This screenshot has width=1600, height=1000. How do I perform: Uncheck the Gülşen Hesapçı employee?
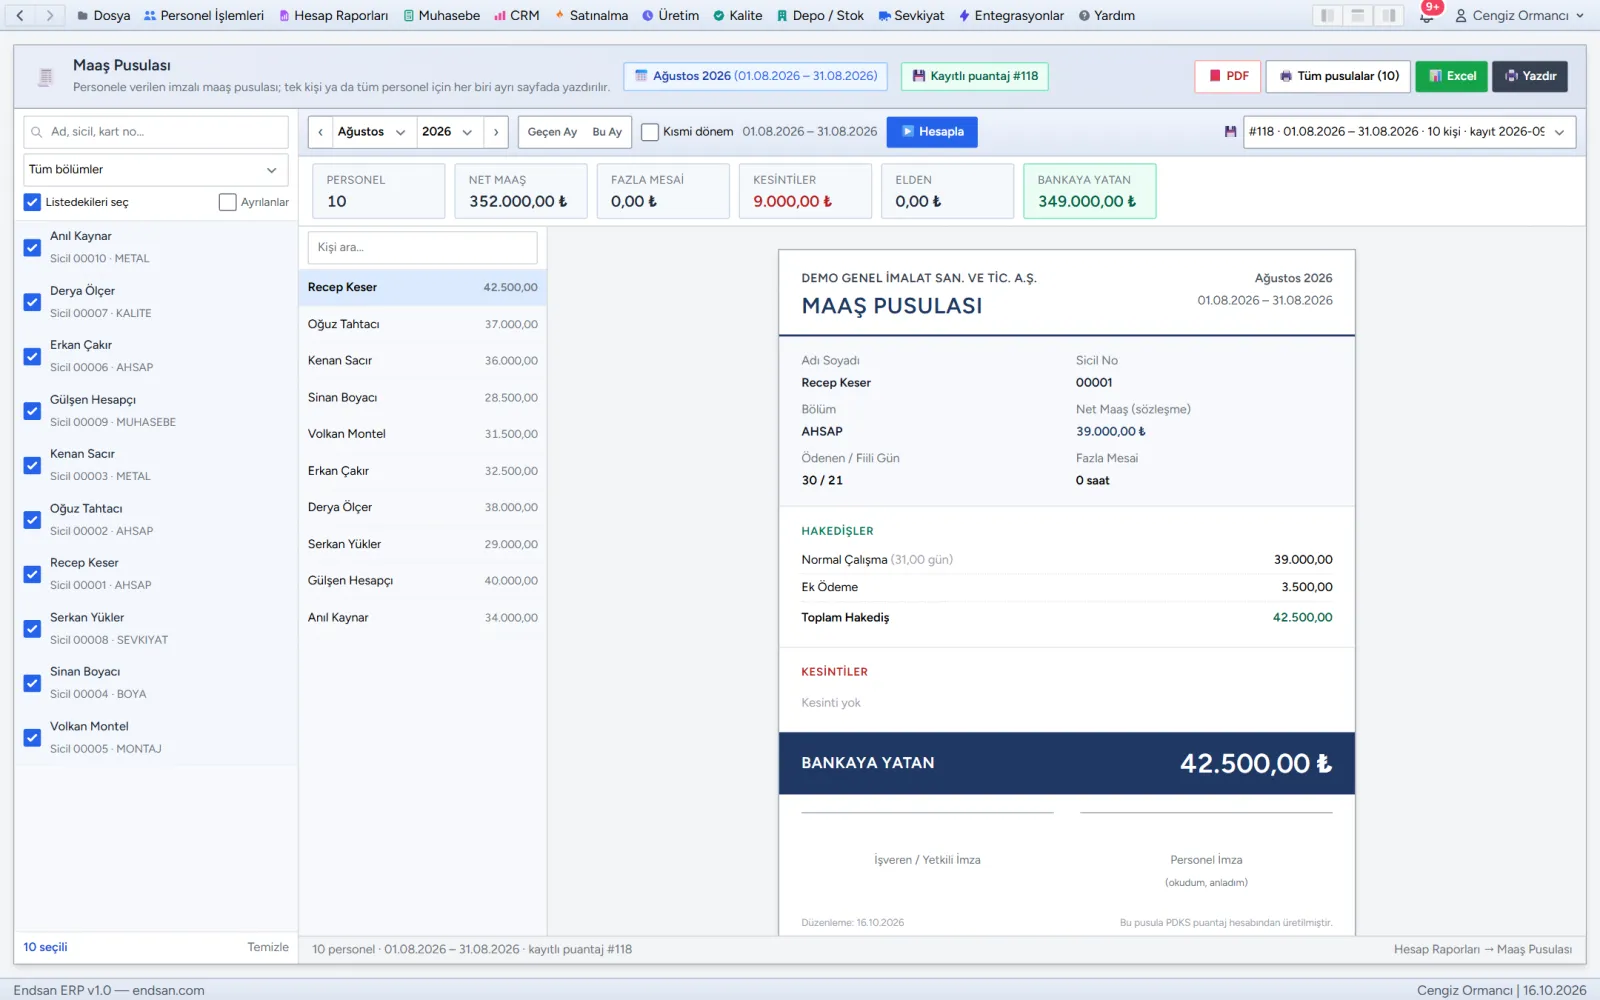[32, 411]
